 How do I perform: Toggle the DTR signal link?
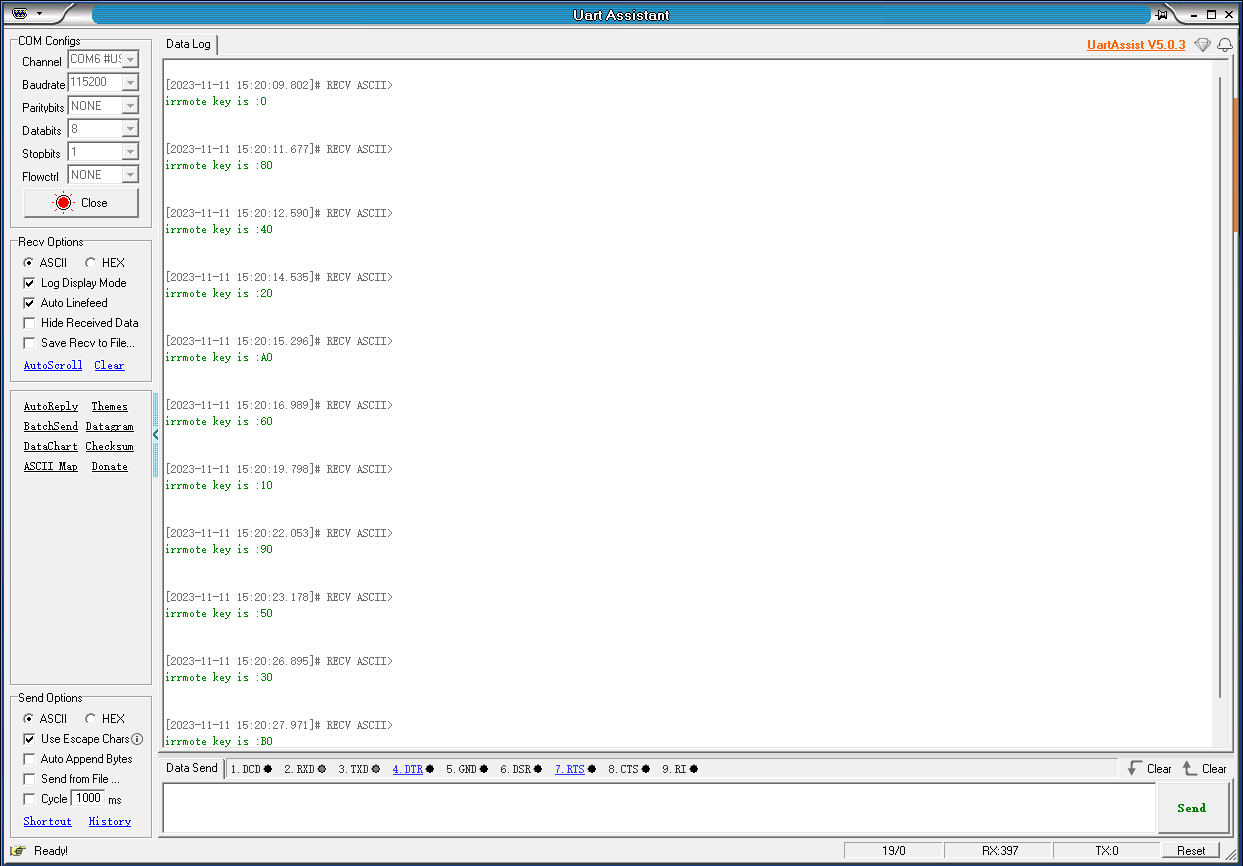click(x=407, y=769)
